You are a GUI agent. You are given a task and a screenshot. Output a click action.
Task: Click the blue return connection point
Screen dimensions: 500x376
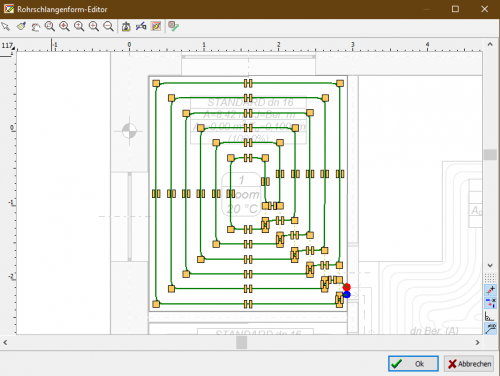click(347, 295)
